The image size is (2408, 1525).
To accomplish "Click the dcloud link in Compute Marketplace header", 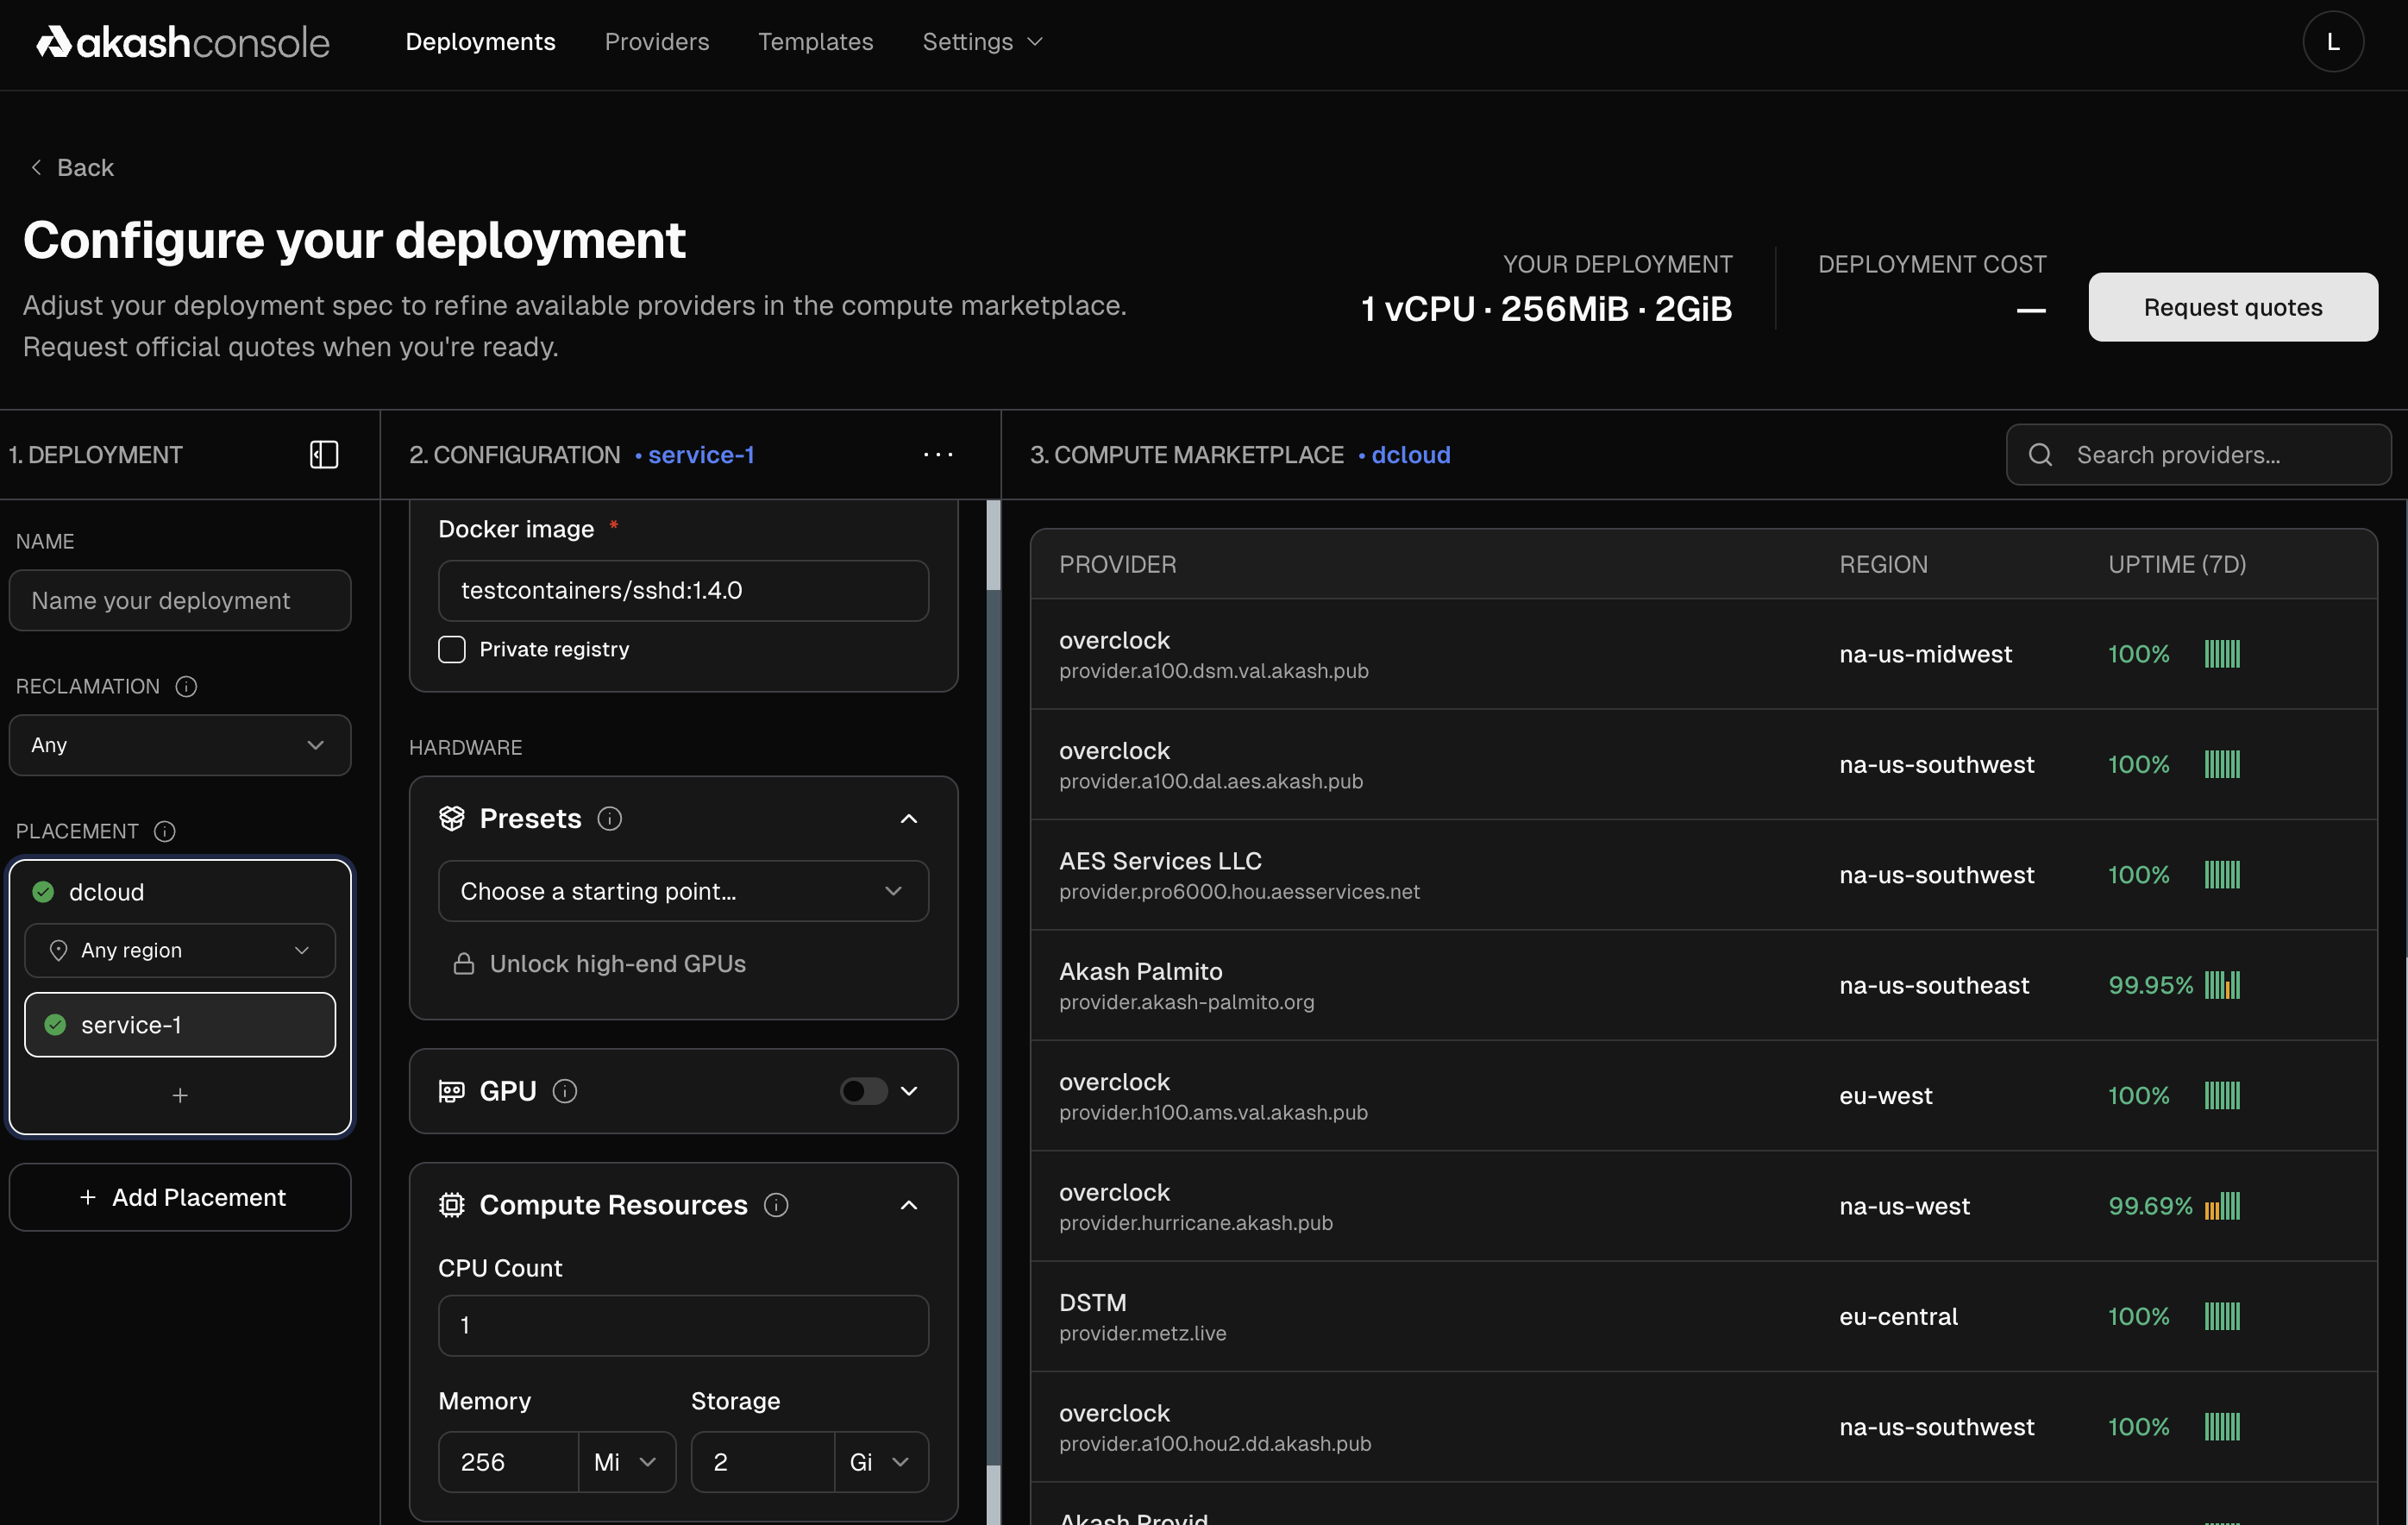I will [1411, 455].
